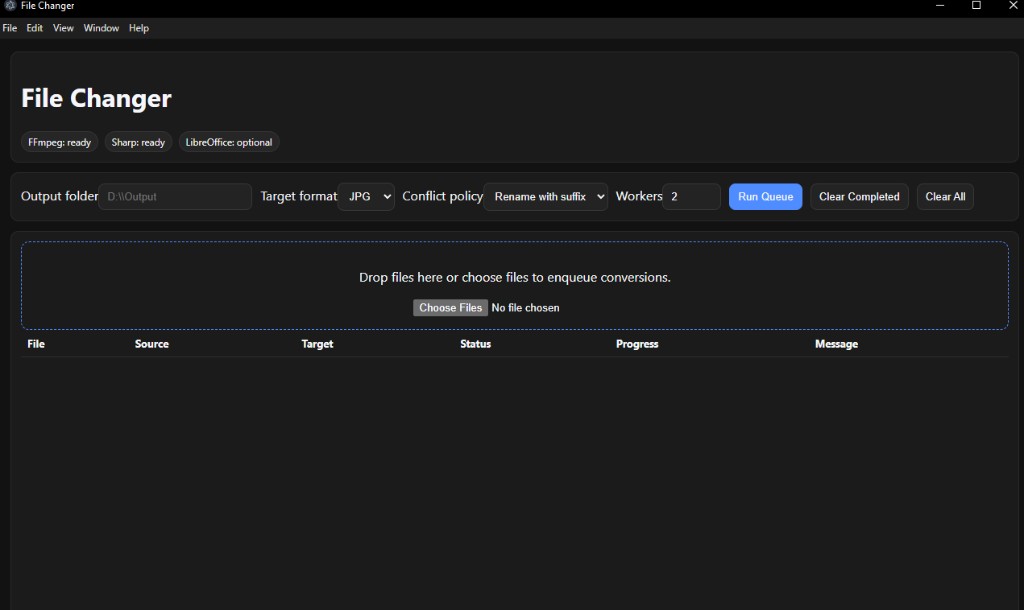The height and width of the screenshot is (610, 1024).
Task: Click the Status column header
Action: point(475,344)
